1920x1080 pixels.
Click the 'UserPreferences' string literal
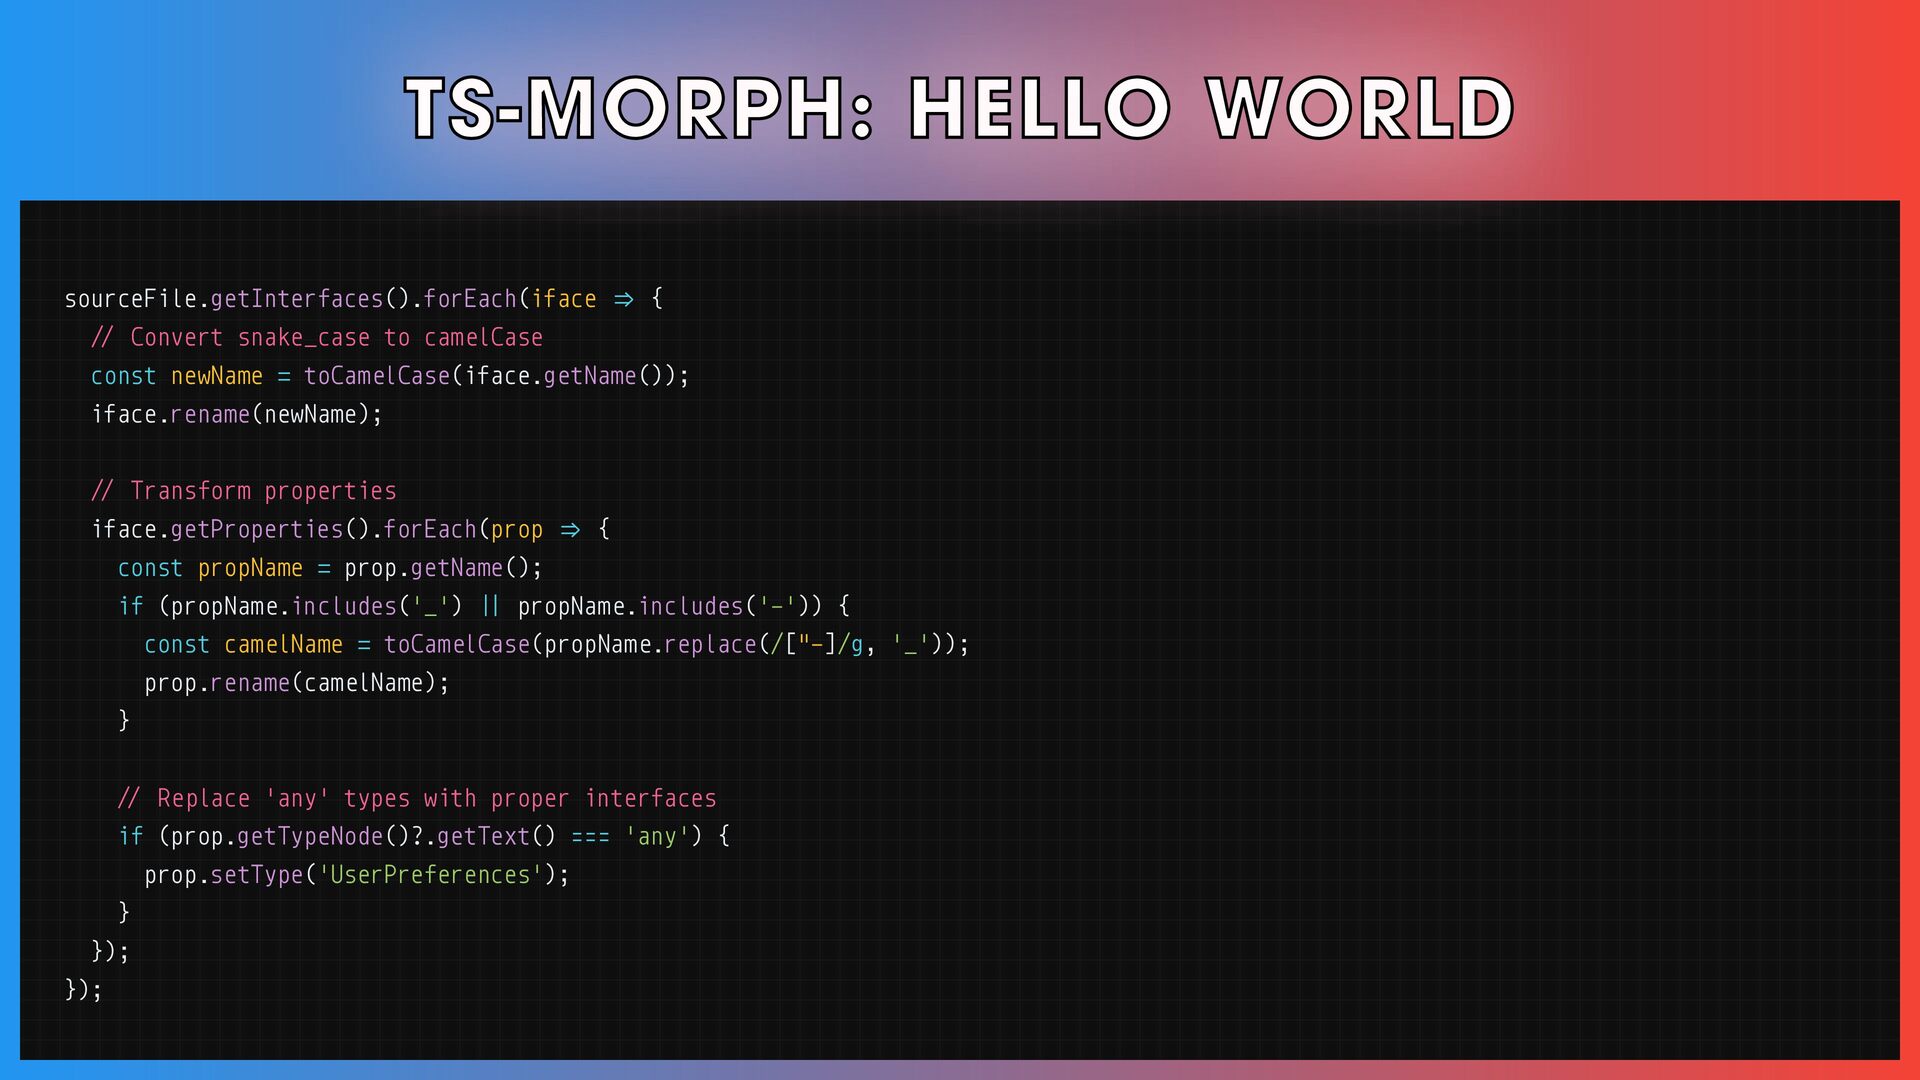[x=430, y=875]
